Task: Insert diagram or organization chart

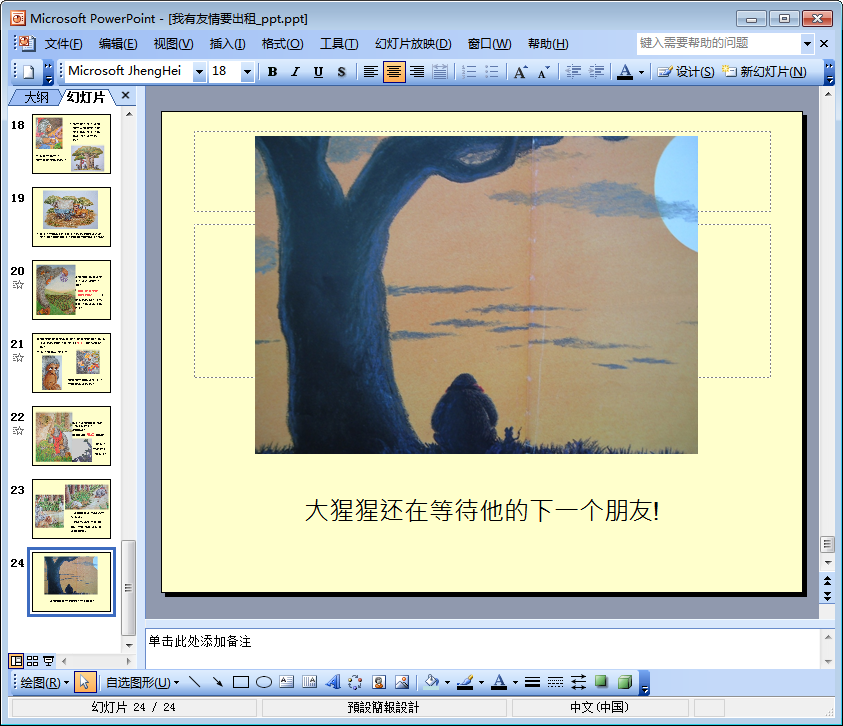Action: 355,682
